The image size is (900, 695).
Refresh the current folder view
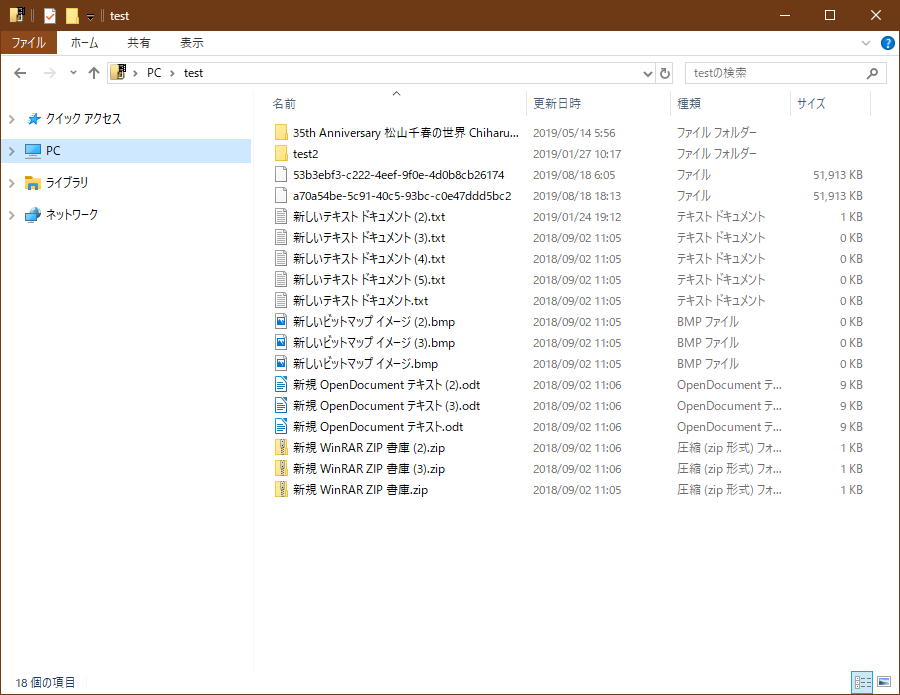coord(665,73)
